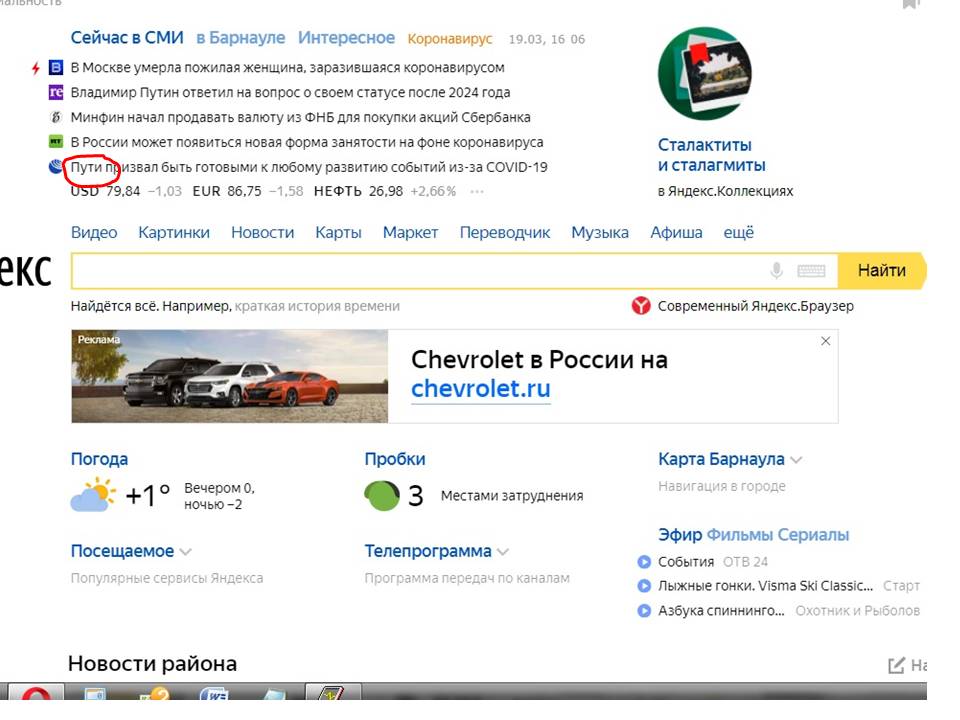Open the Фильмы link
This screenshot has width=960, height=720.
tap(740, 535)
